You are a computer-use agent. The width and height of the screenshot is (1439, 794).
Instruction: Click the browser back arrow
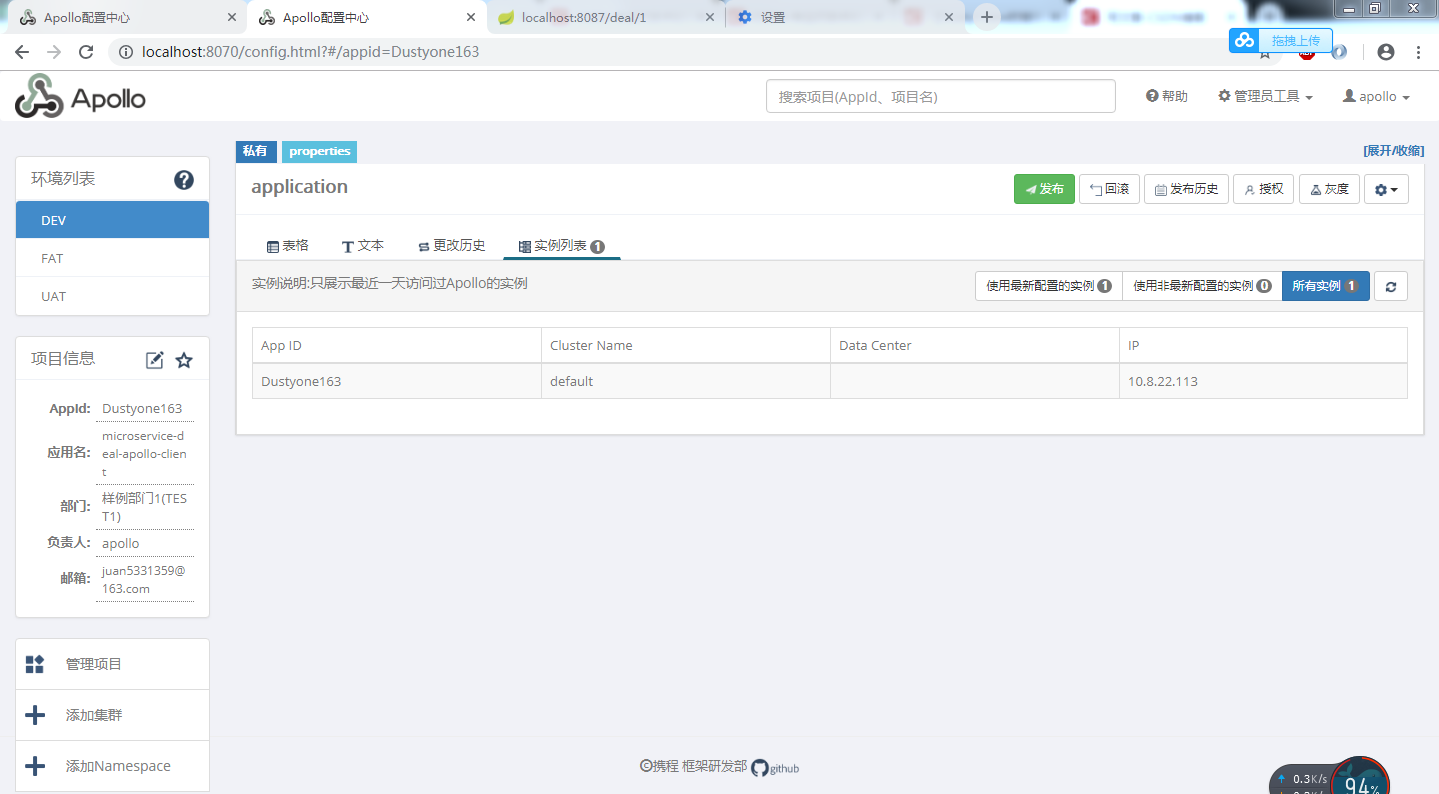coord(22,52)
